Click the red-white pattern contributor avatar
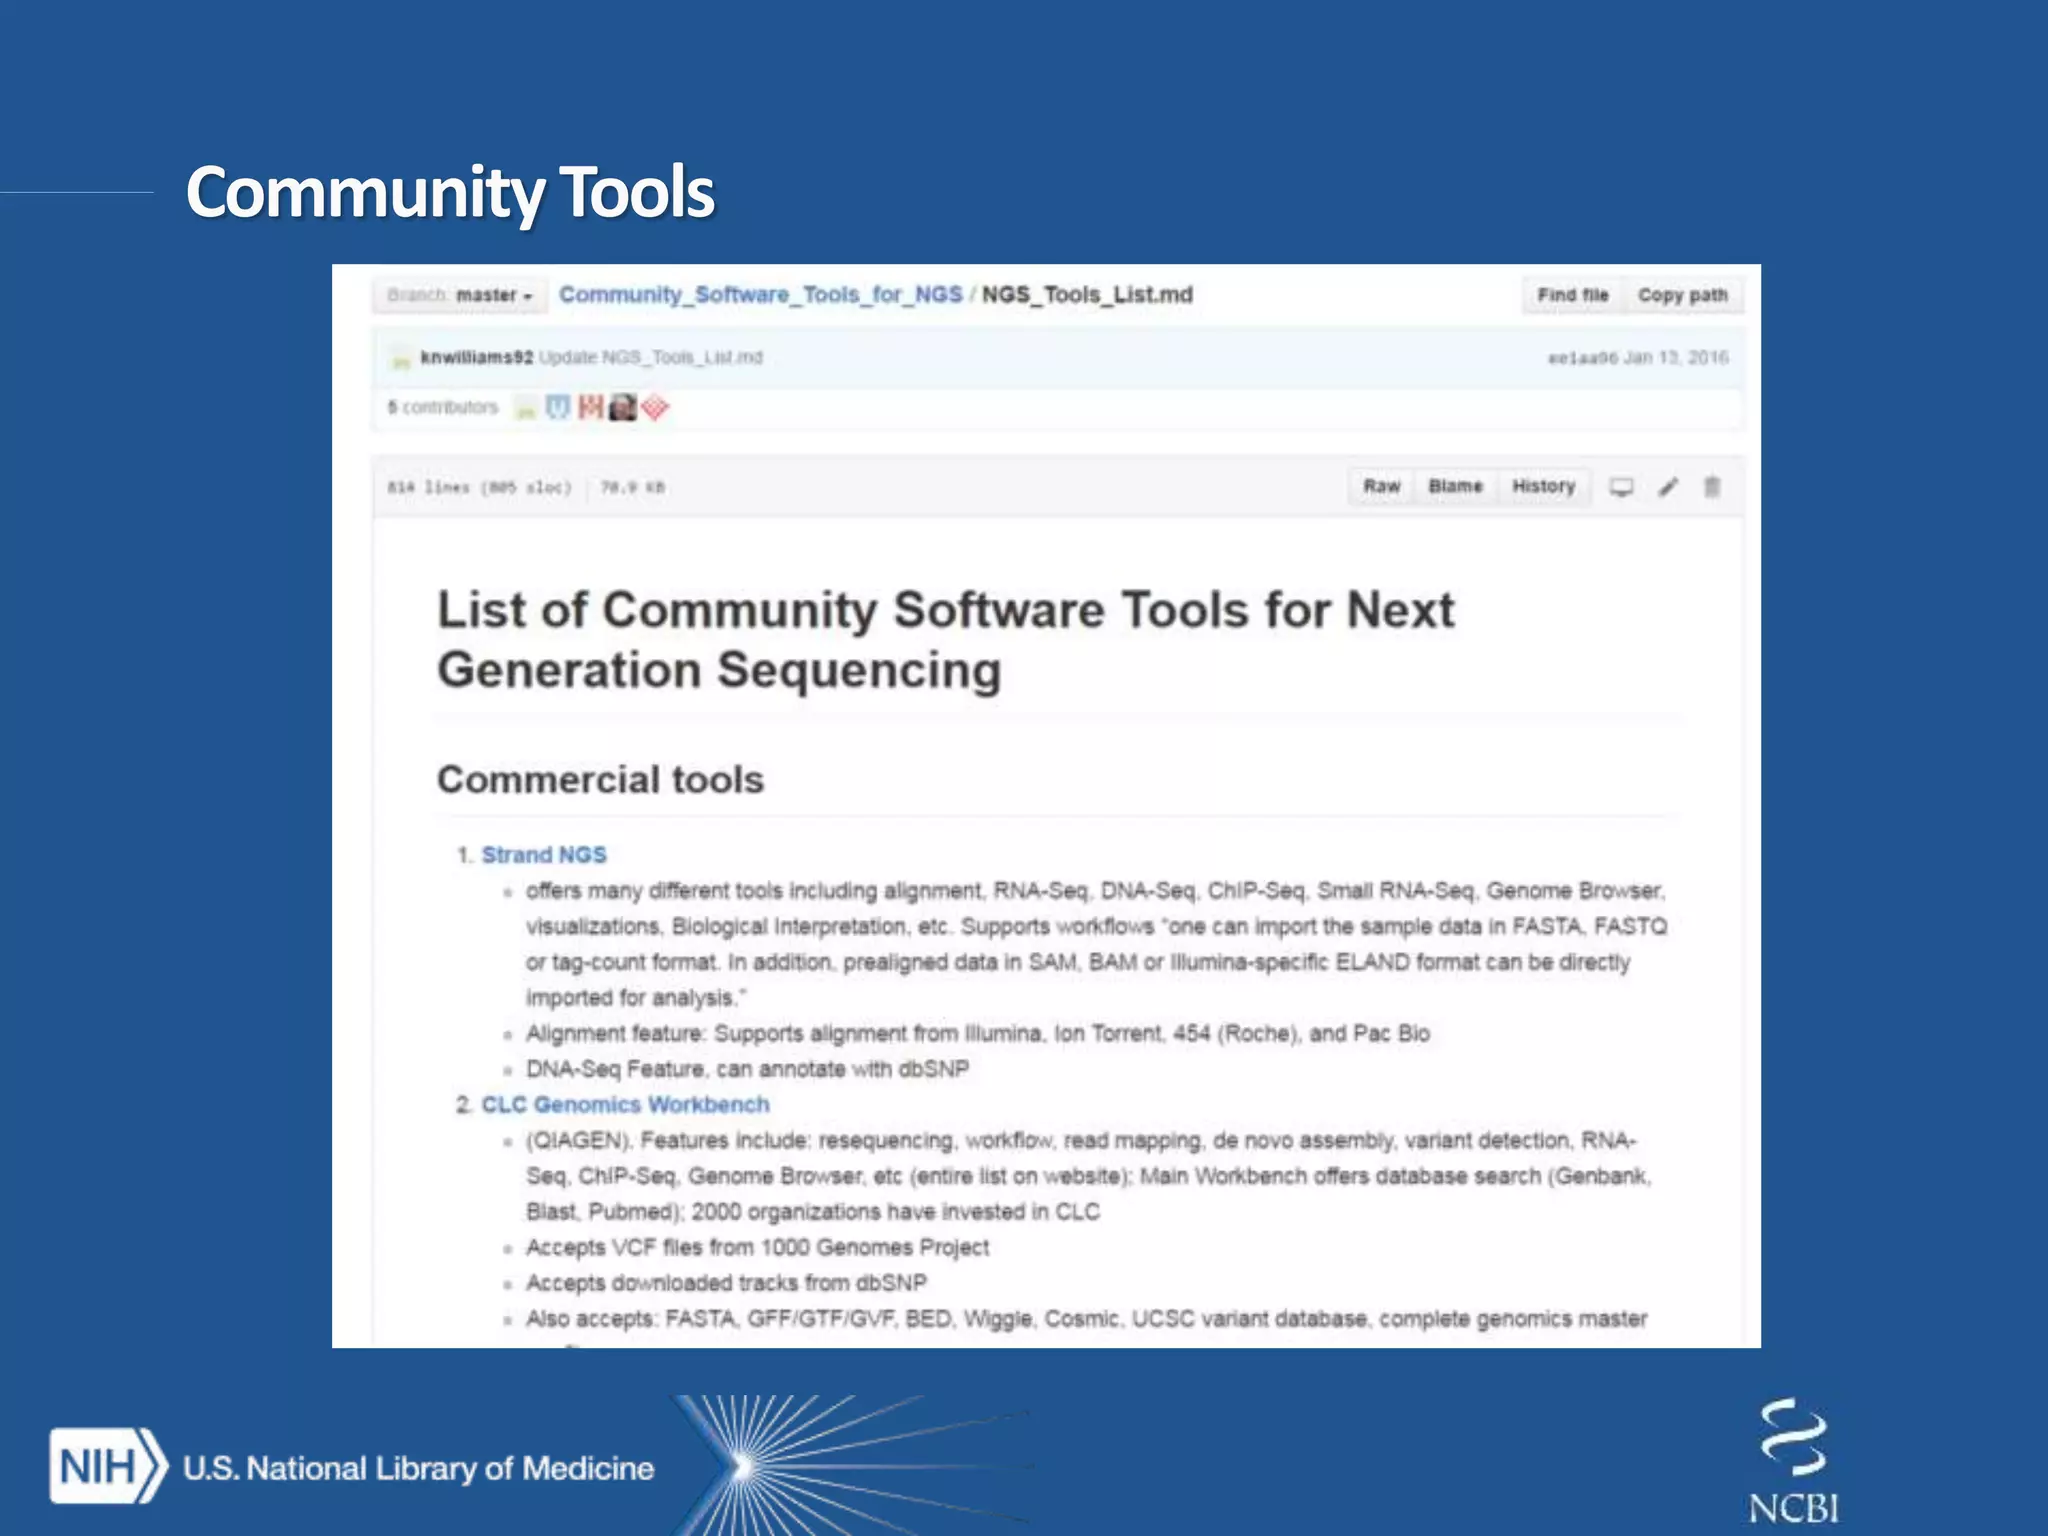The width and height of the screenshot is (2048, 1536). tap(591, 407)
